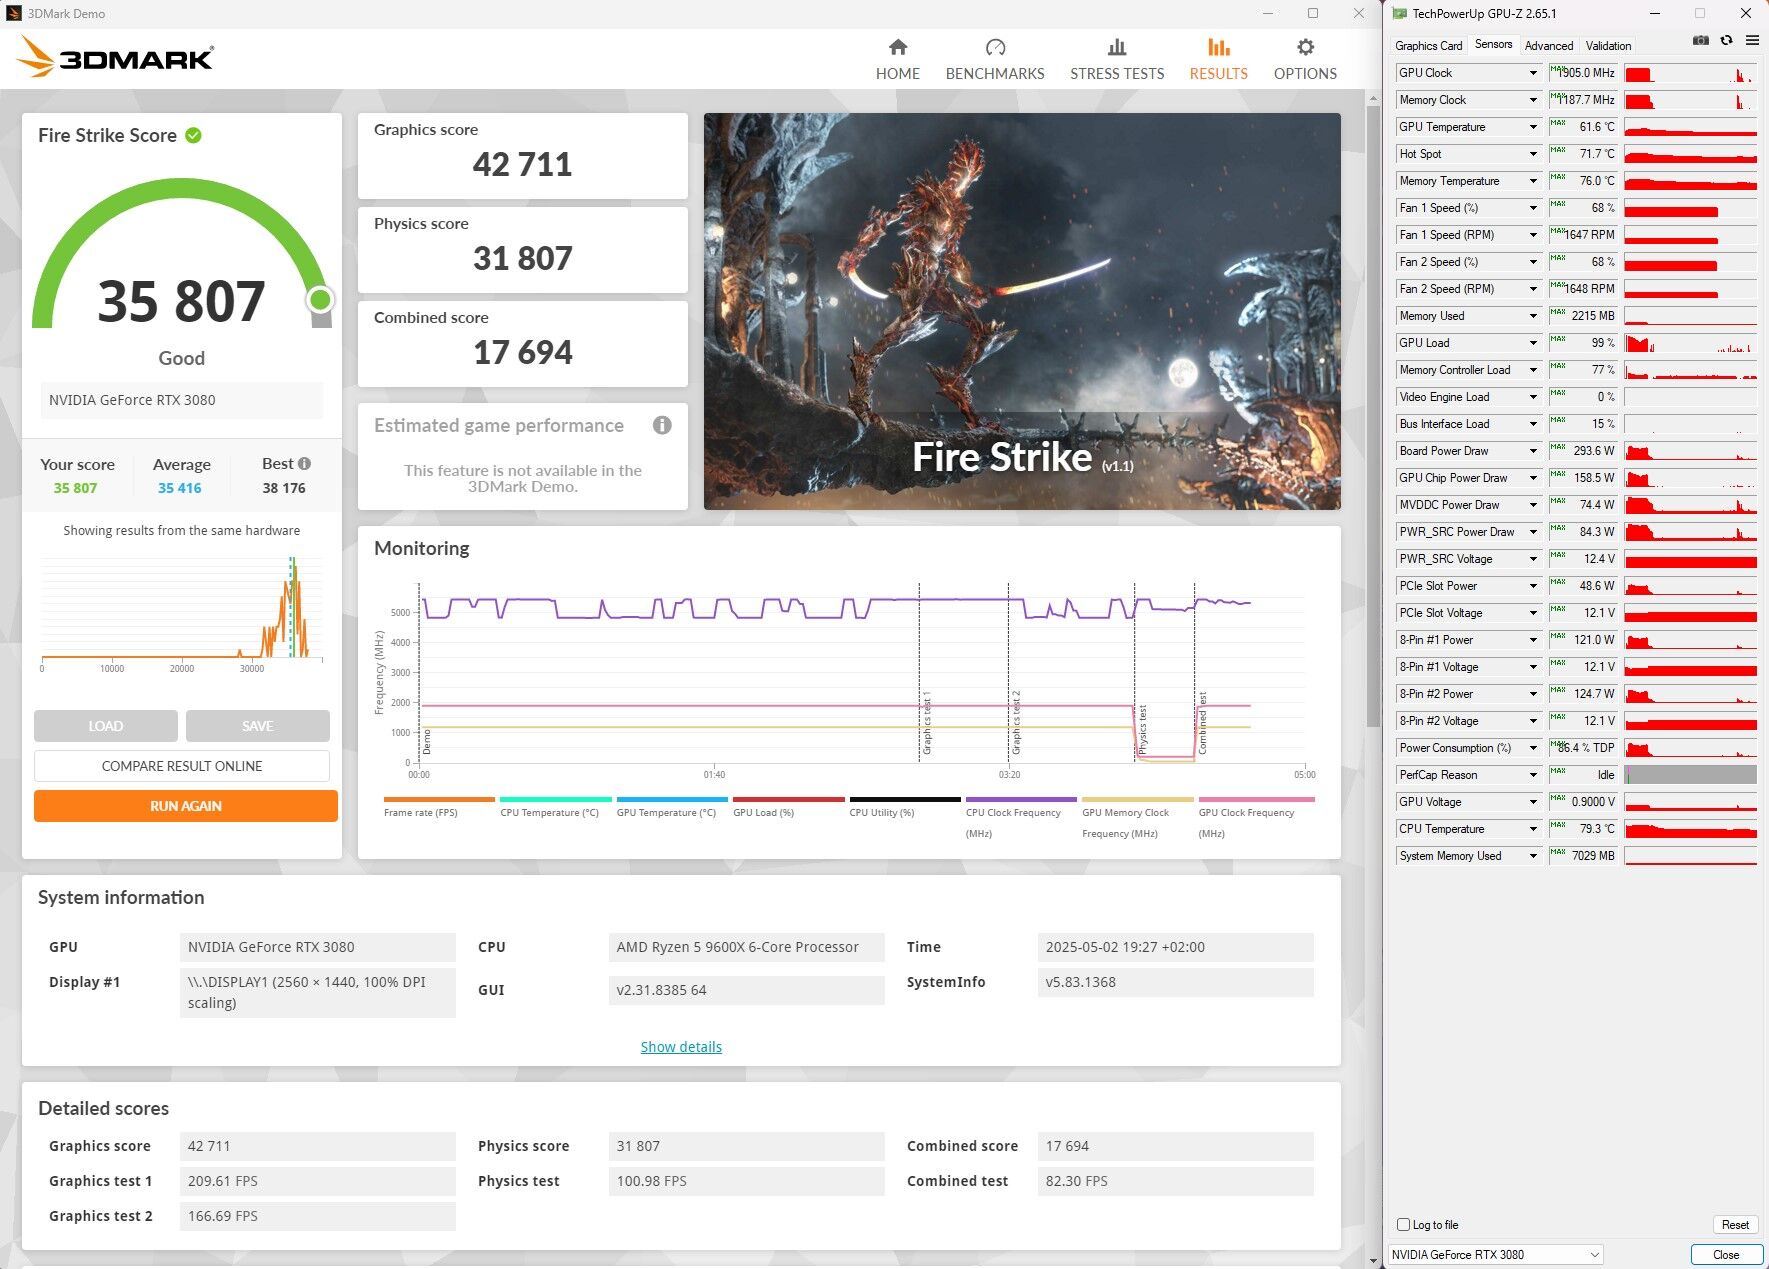The height and width of the screenshot is (1269, 1769).
Task: Click the Reset button in GPU-Z
Action: [1735, 1225]
